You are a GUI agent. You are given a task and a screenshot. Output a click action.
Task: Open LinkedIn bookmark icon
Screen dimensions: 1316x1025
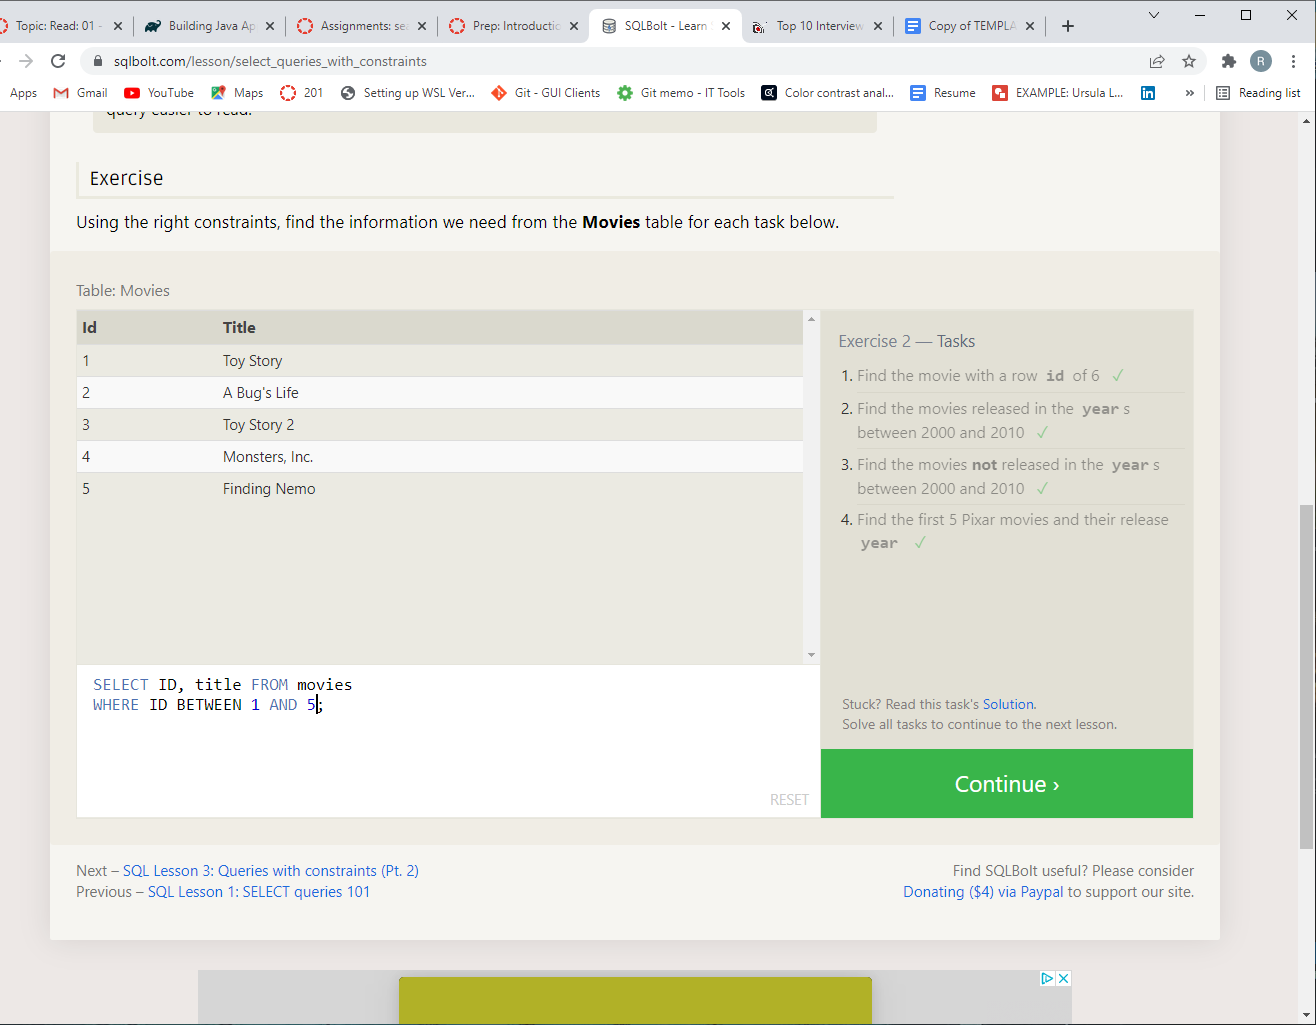pos(1148,93)
